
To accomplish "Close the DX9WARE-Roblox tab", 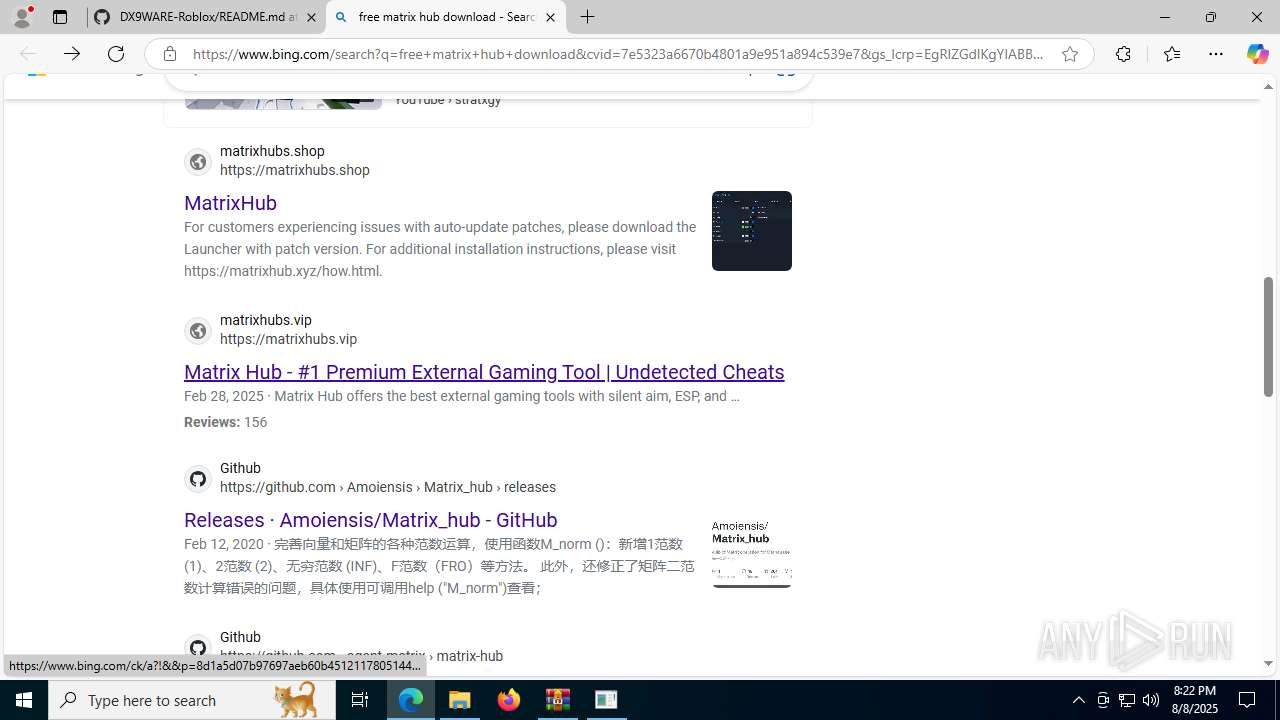I will 311,17.
